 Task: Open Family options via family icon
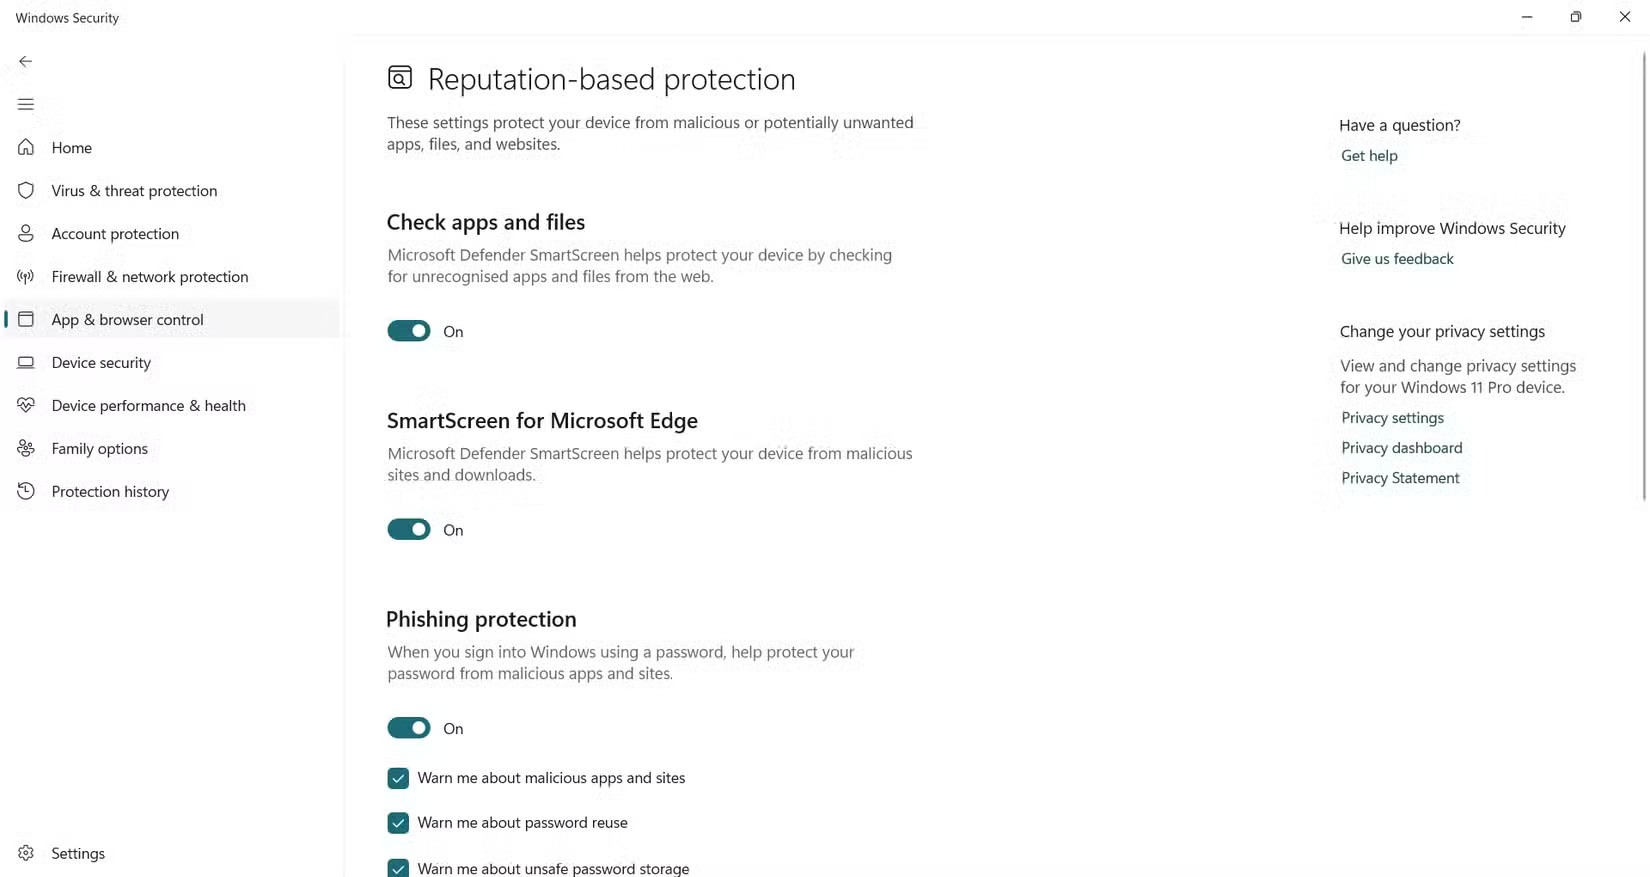pos(25,448)
